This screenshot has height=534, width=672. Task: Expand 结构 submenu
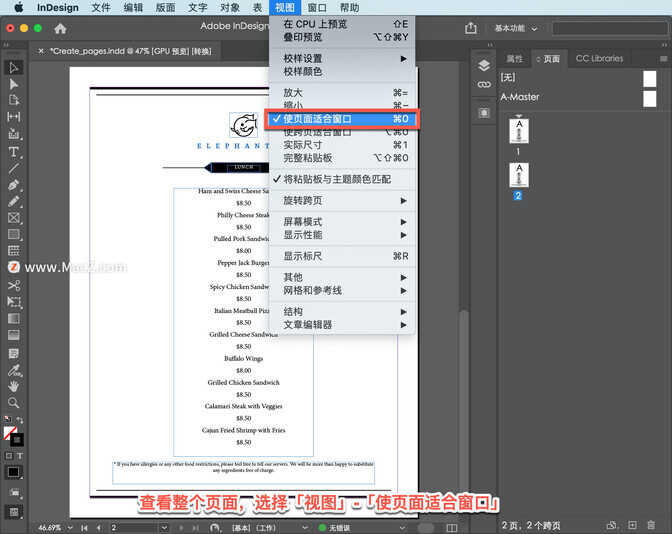tap(342, 312)
